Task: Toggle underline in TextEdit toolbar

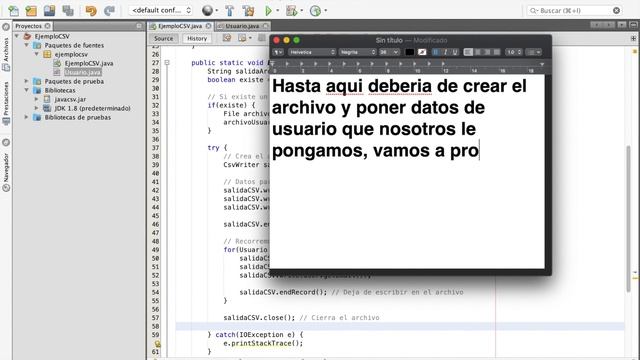Action: pyautogui.click(x=455, y=52)
